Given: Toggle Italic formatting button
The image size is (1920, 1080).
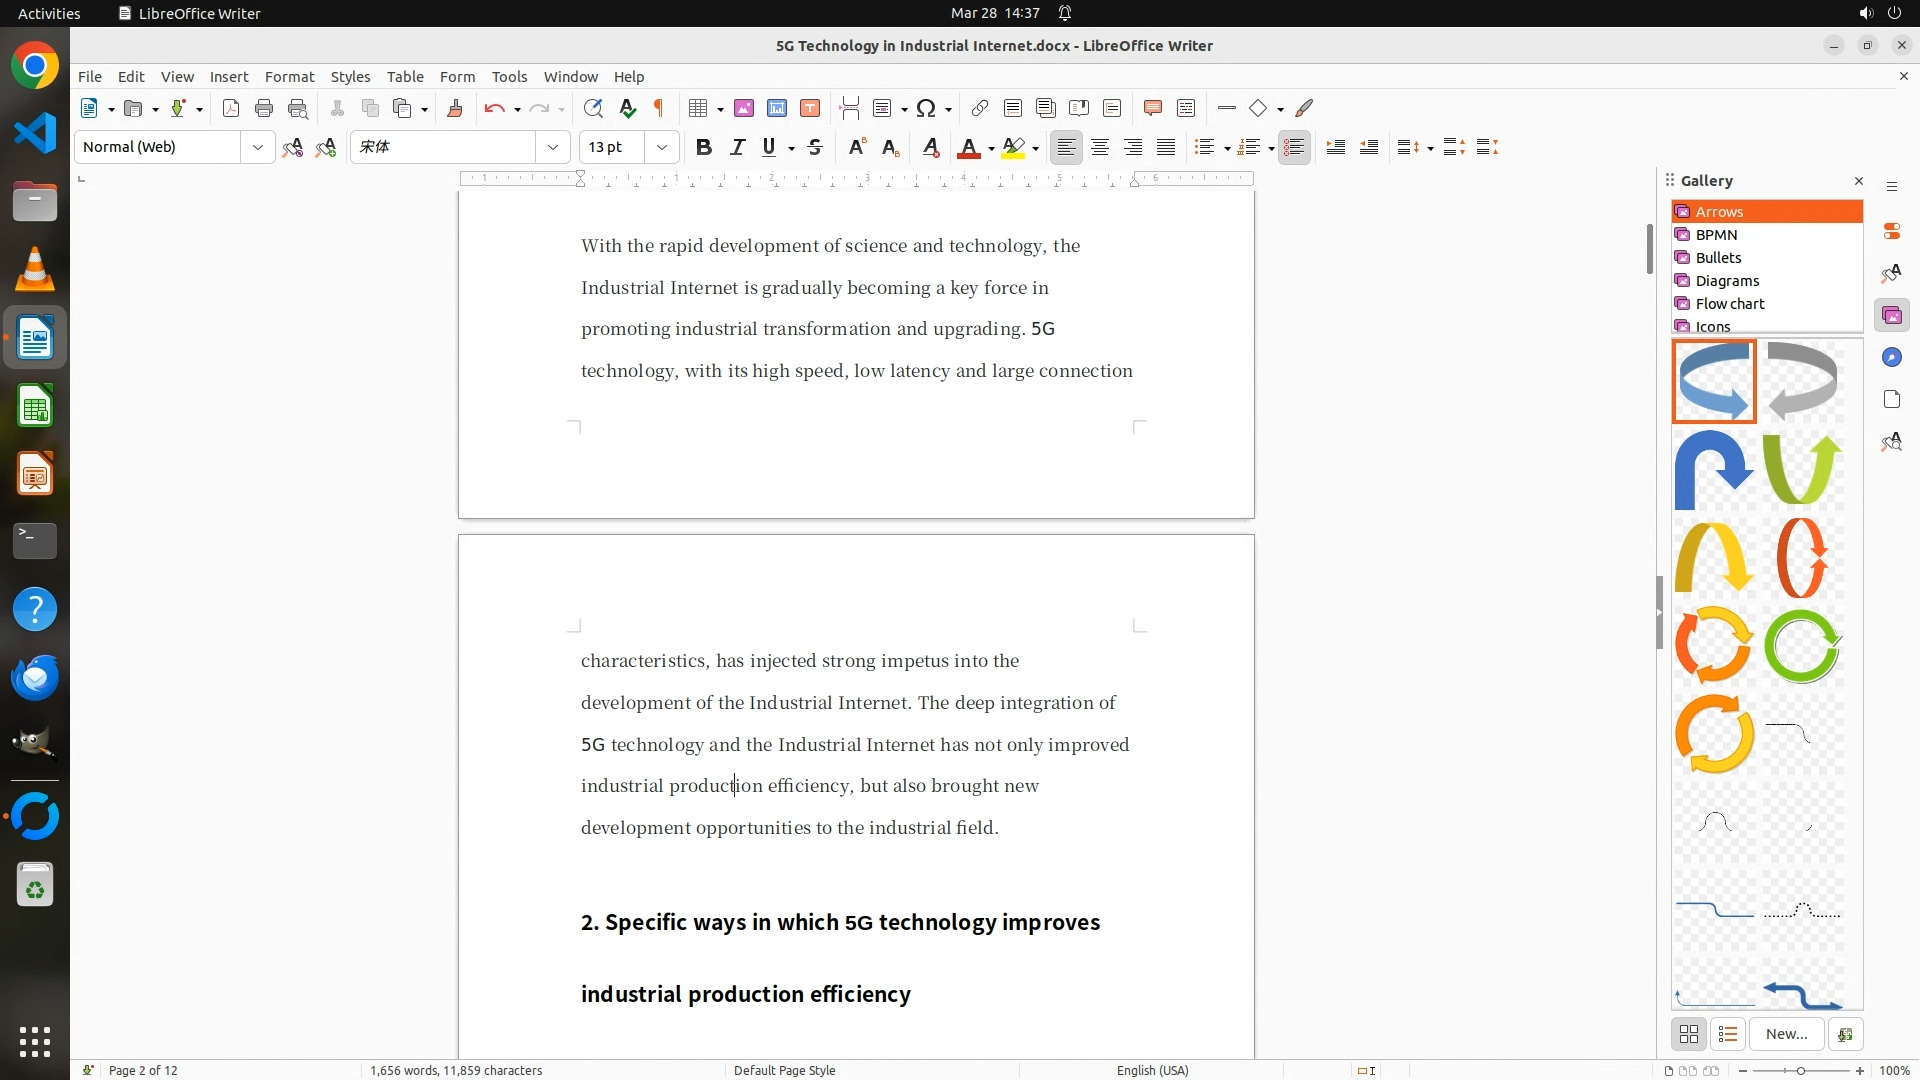Looking at the screenshot, I should 737,148.
